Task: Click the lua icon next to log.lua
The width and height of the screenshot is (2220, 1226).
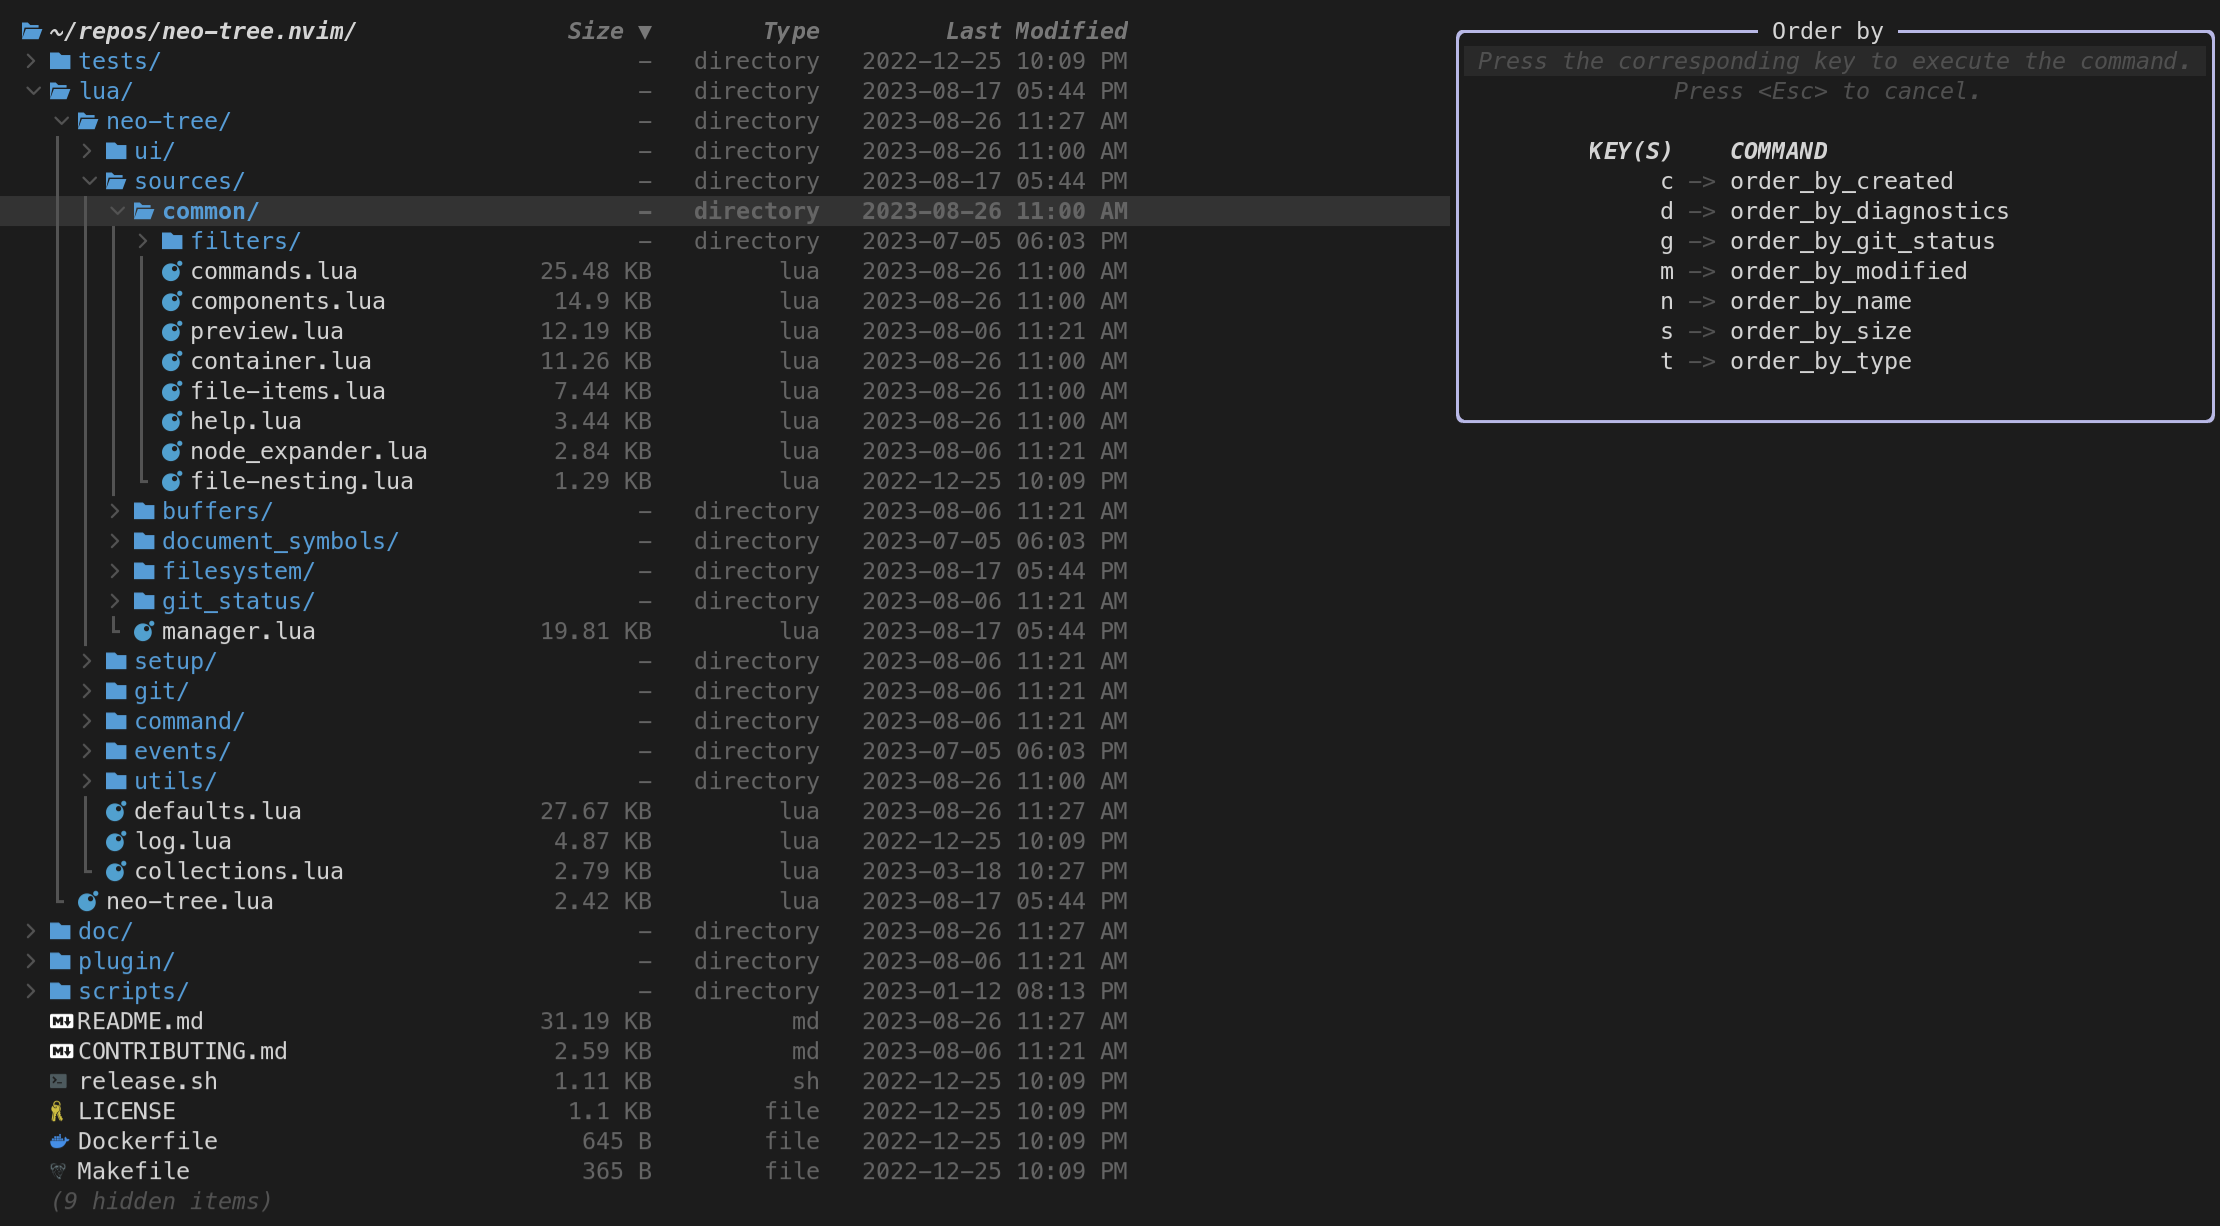Action: (x=116, y=841)
